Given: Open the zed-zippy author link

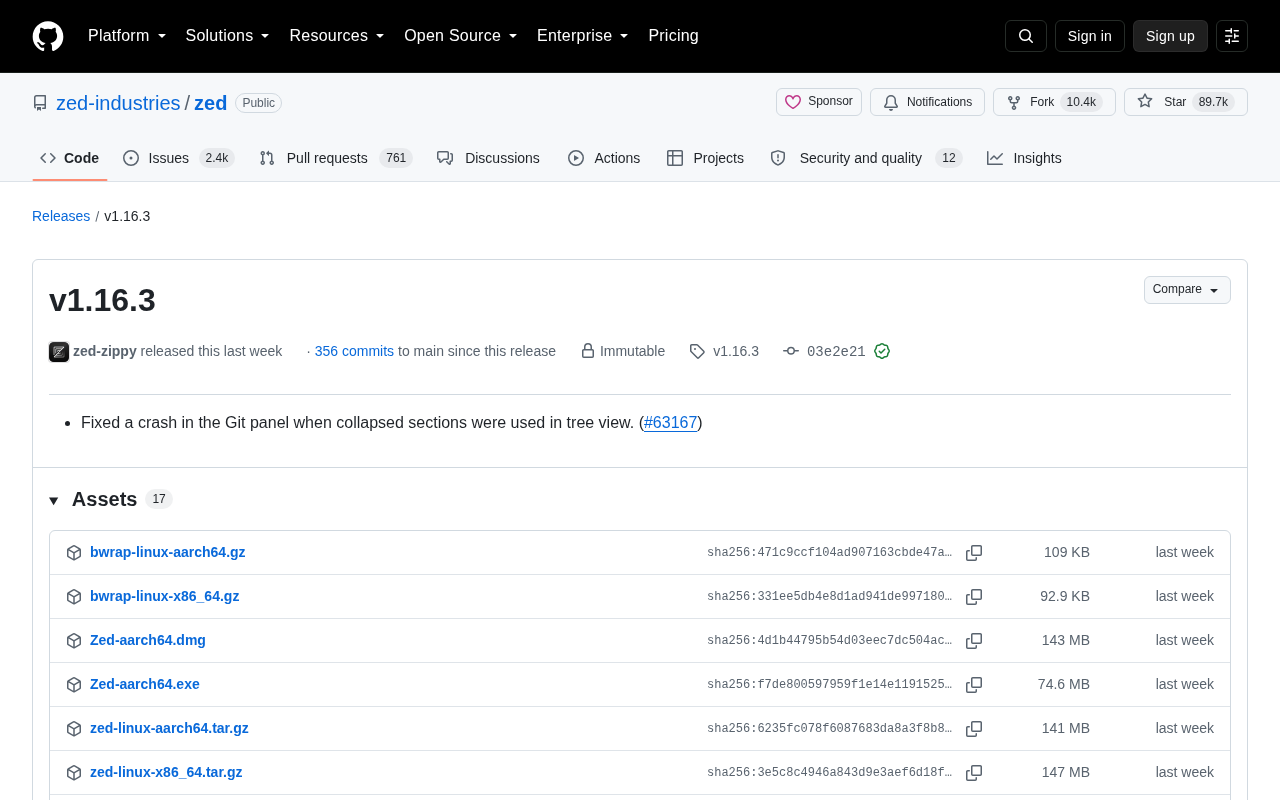Looking at the screenshot, I should (105, 351).
